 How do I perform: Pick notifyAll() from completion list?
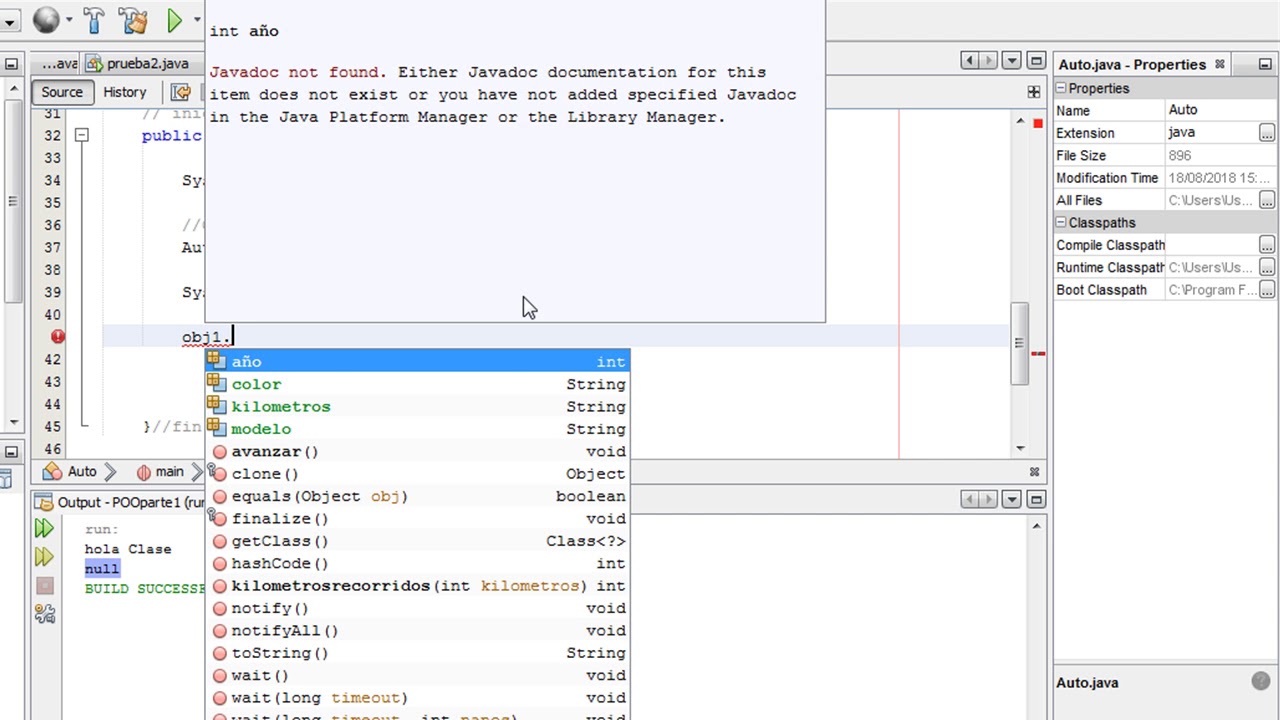tap(417, 631)
